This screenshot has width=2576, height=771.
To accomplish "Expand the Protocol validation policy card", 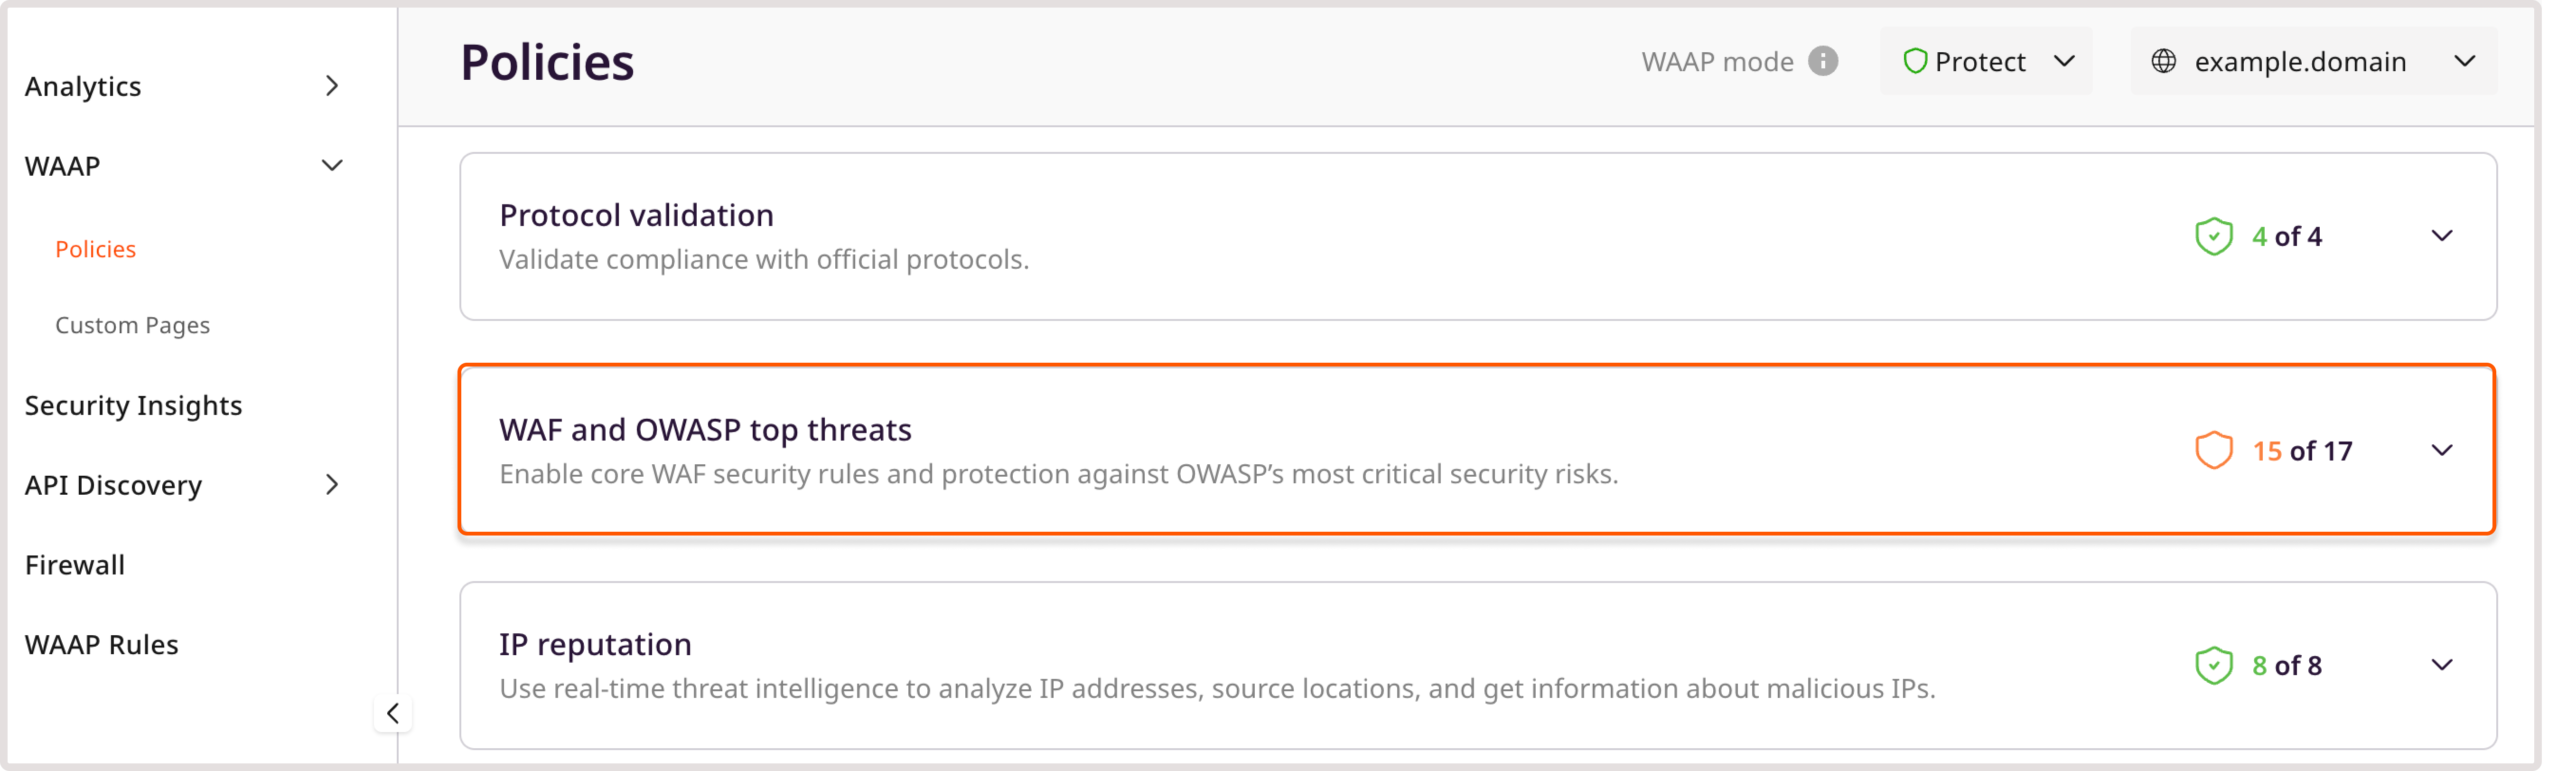I will tap(2443, 236).
